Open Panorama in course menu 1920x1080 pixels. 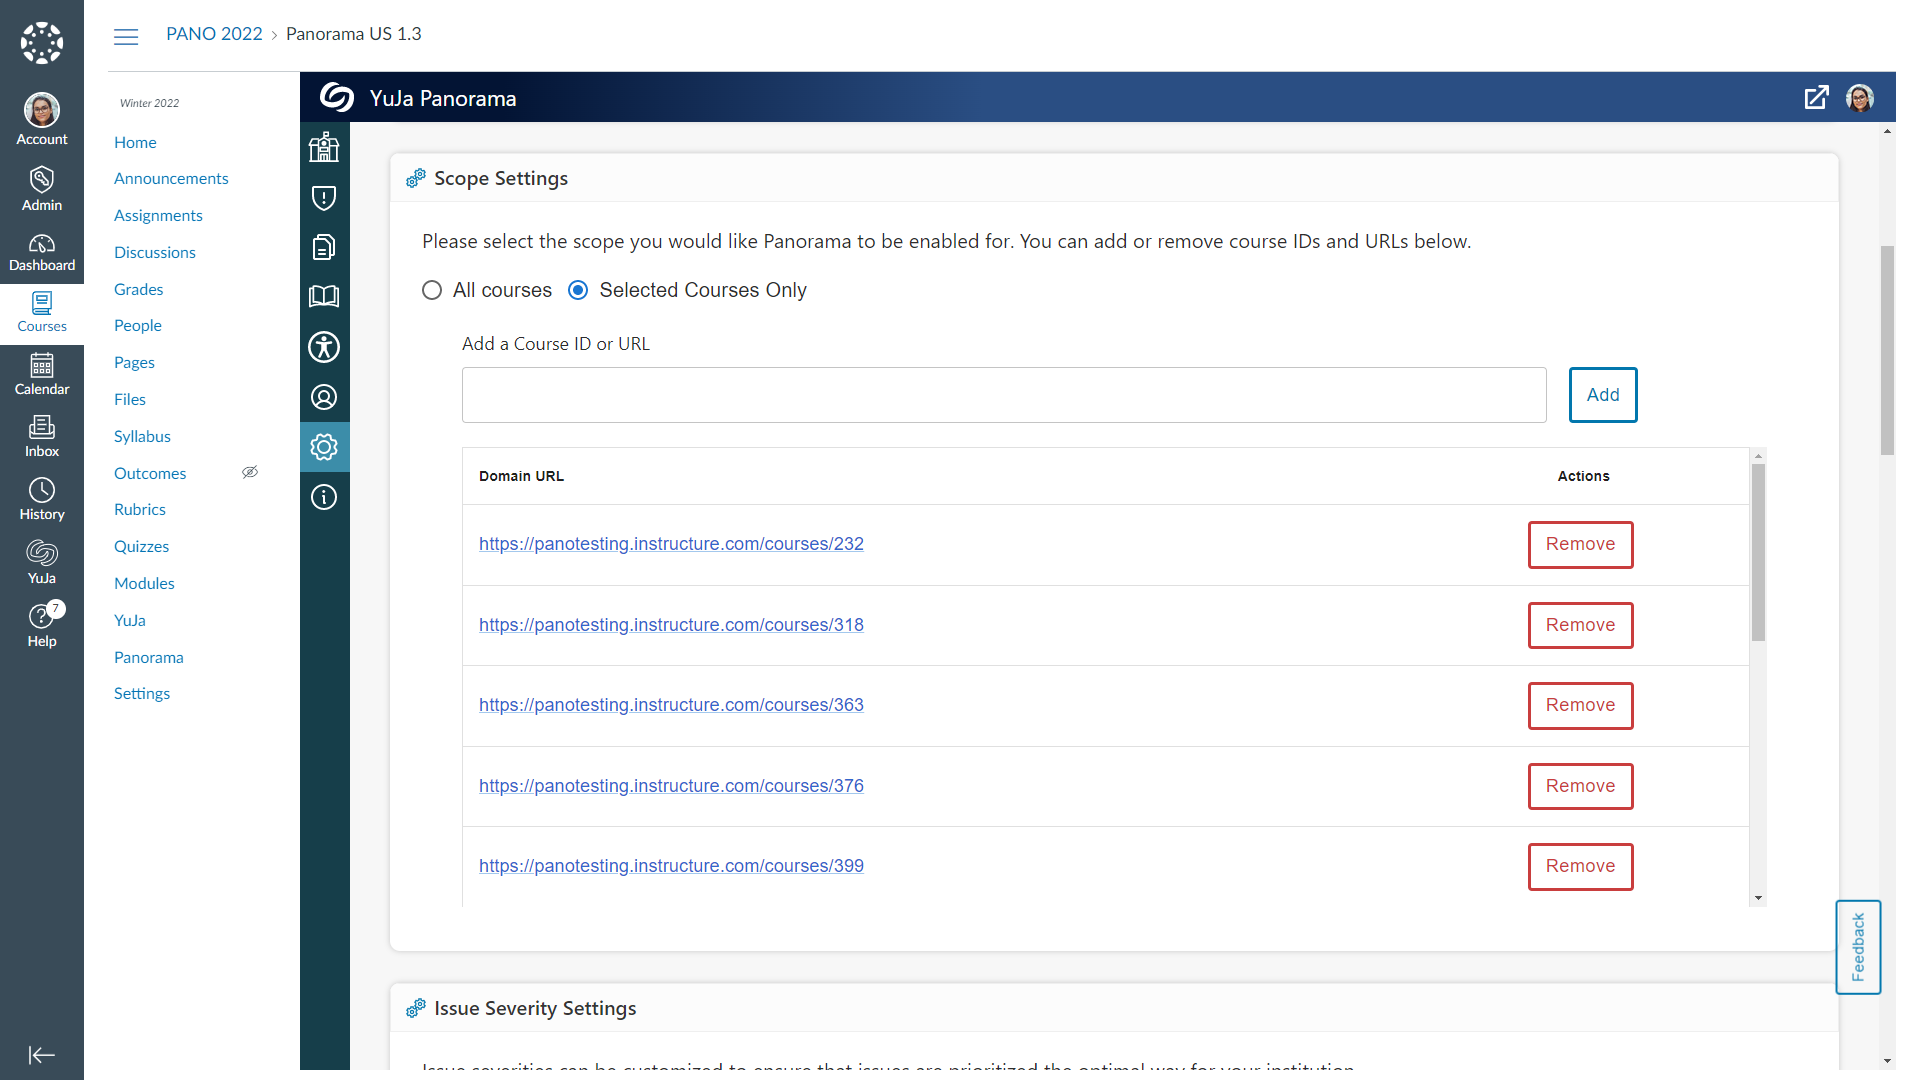click(149, 657)
